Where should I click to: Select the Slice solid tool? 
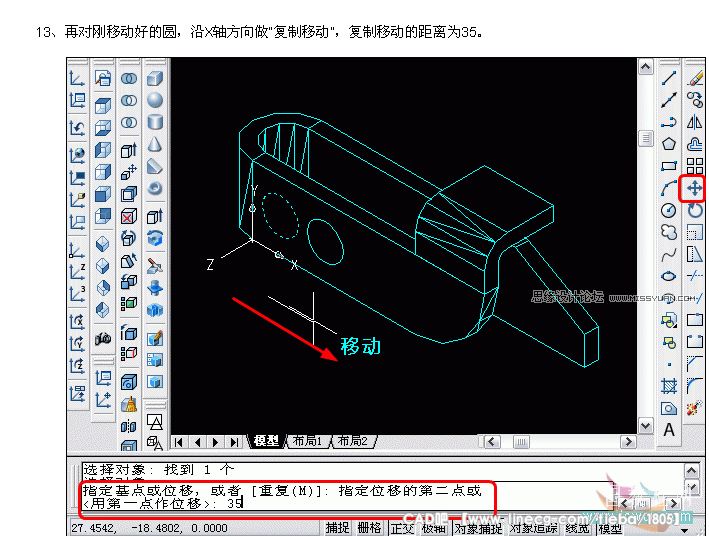(x=155, y=265)
